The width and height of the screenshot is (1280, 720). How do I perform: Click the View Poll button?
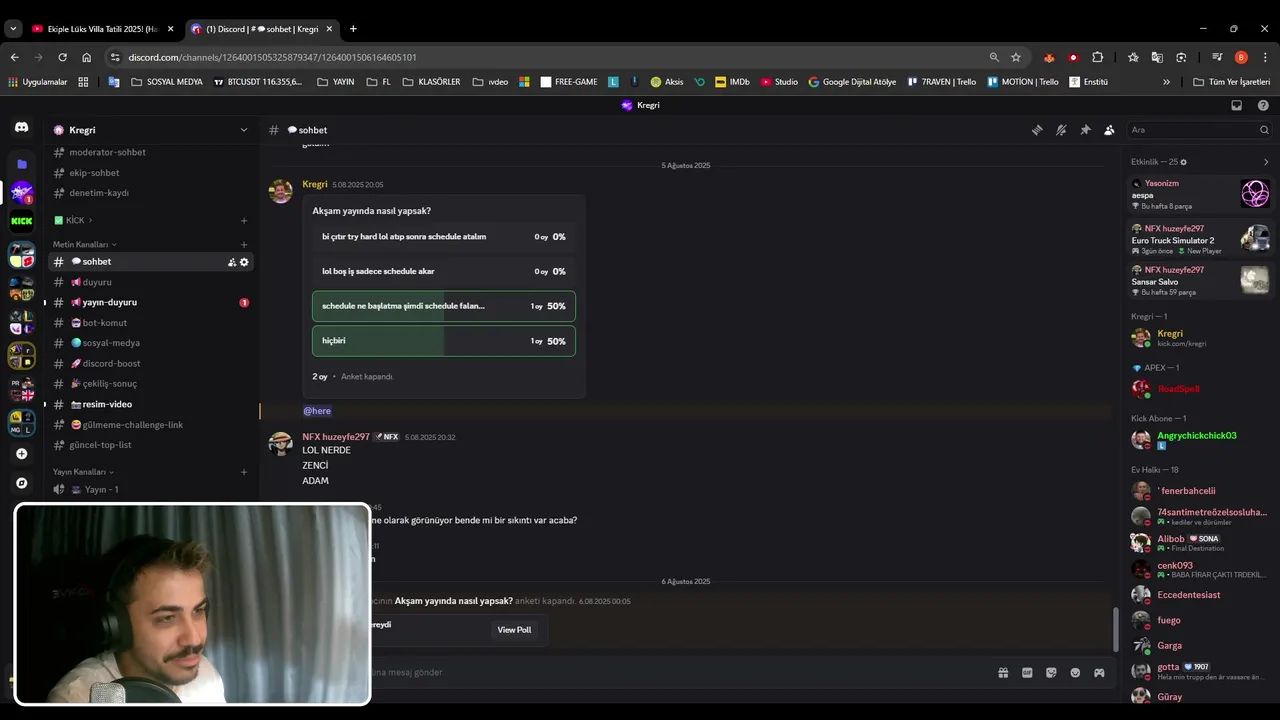coord(514,630)
